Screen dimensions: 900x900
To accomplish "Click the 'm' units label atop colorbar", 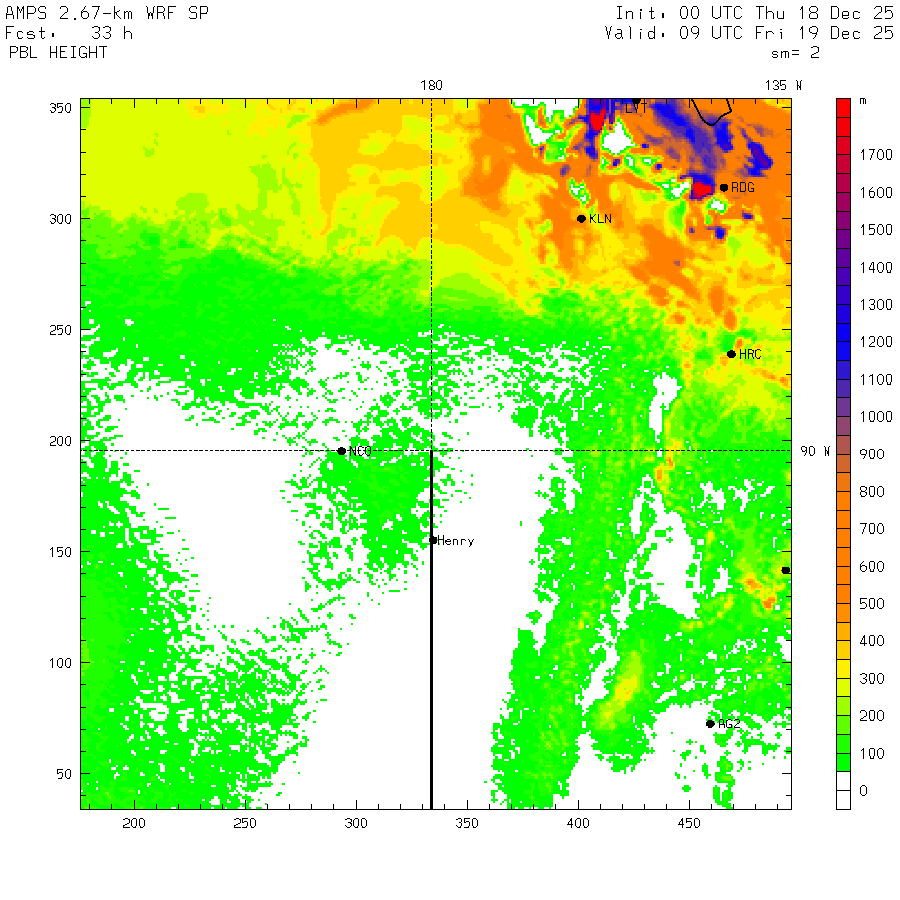I will click(x=863, y=101).
